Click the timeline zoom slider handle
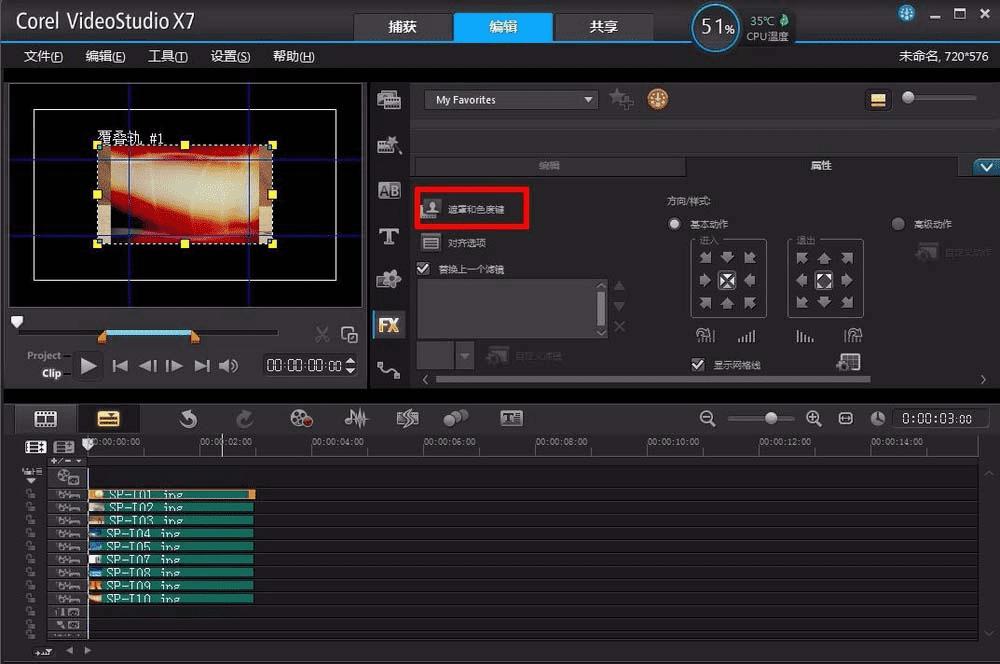 coord(771,418)
